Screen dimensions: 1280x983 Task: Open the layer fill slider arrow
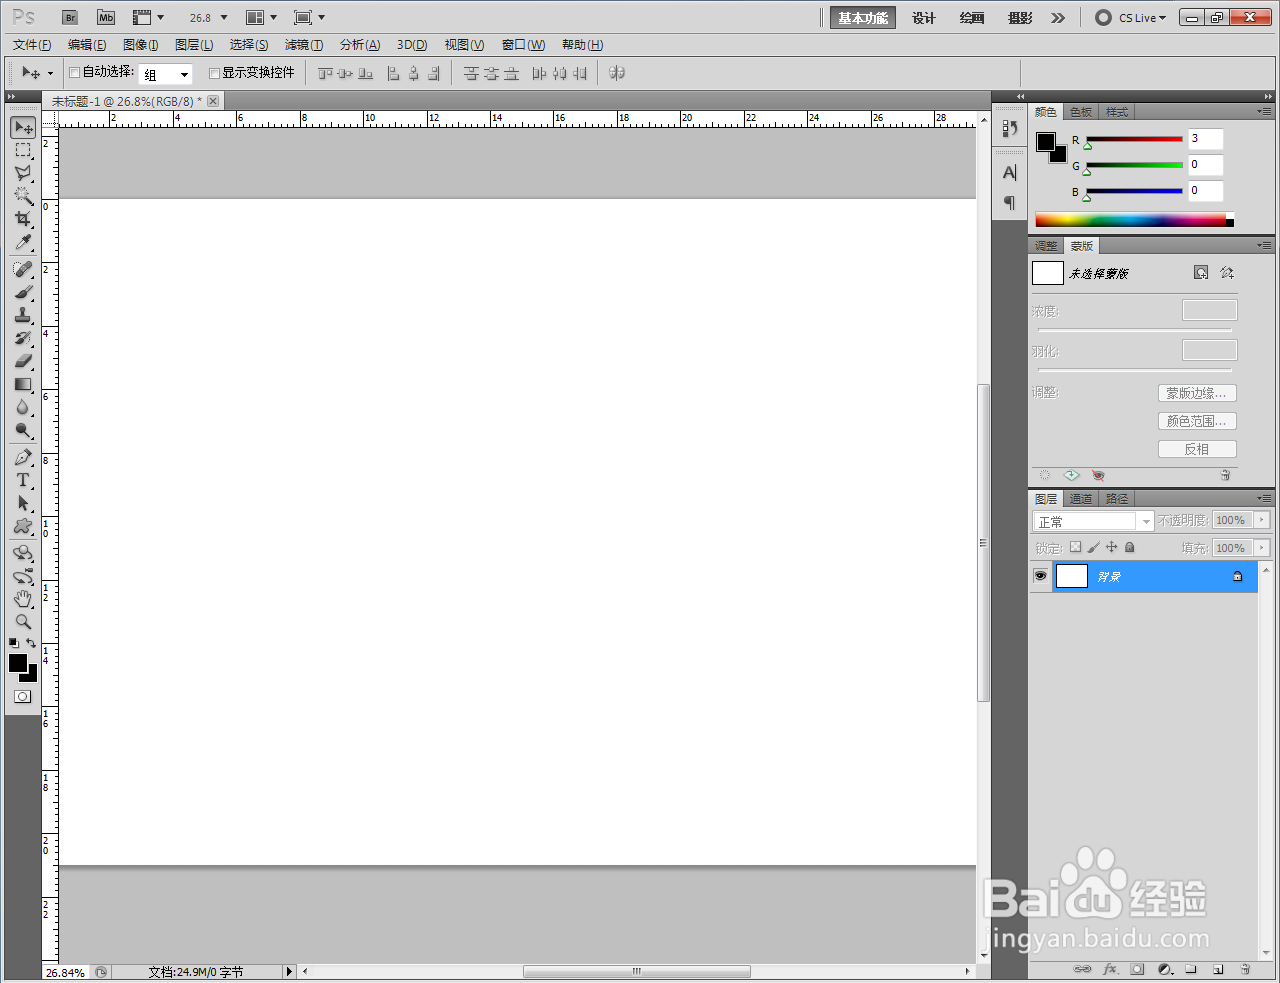[1262, 548]
